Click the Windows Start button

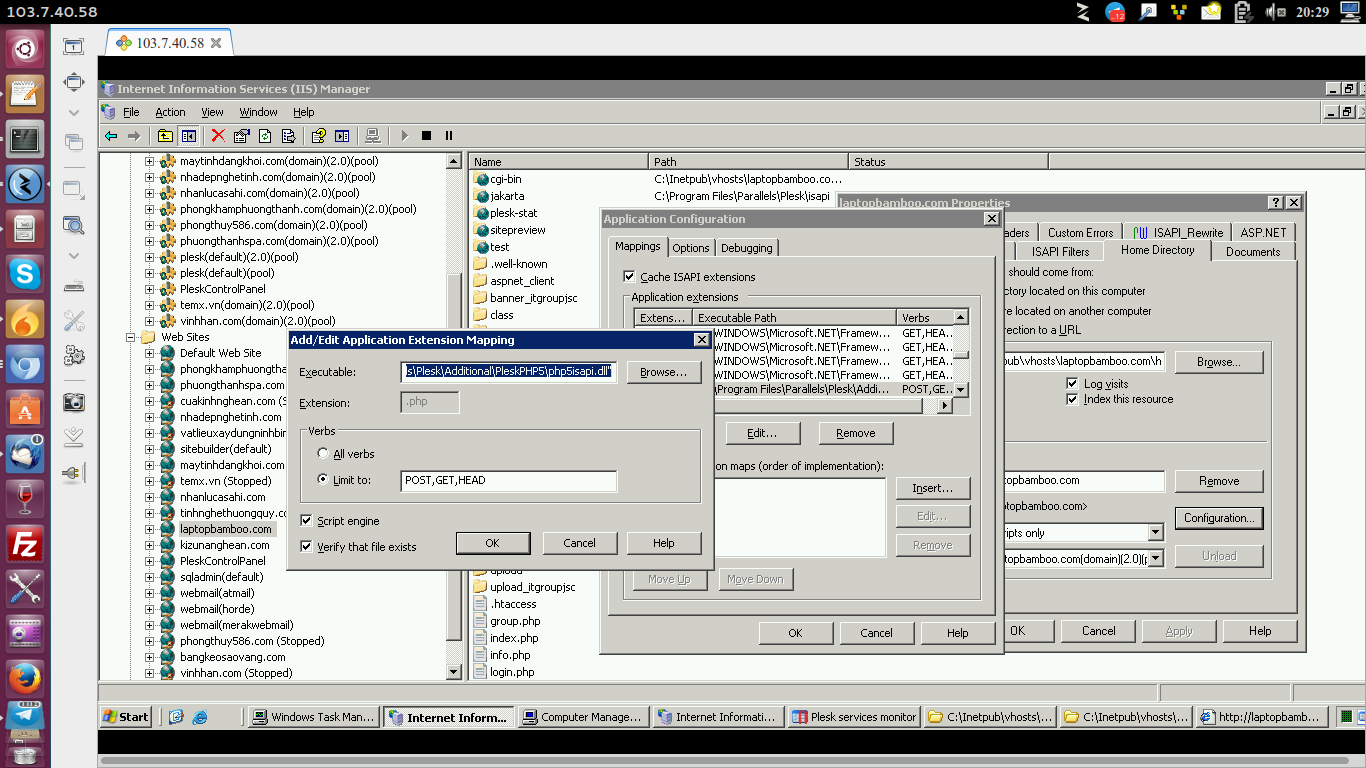[x=126, y=717]
